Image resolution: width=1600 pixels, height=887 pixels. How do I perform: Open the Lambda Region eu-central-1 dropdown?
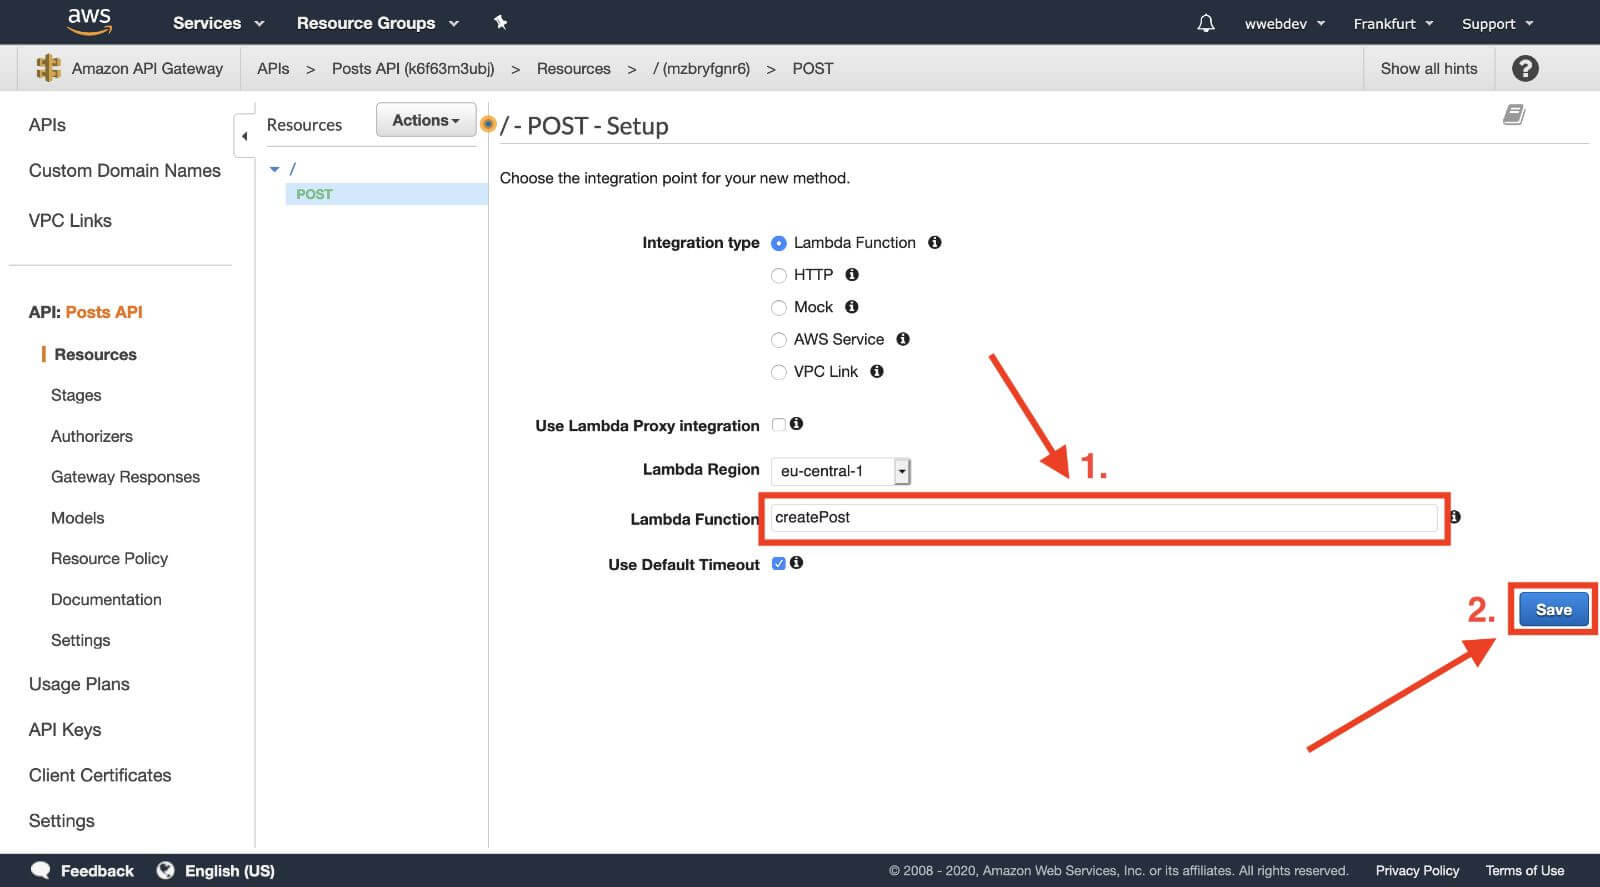(841, 471)
